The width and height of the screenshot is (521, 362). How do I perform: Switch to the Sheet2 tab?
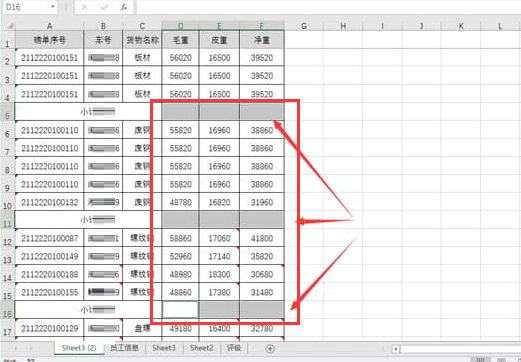201,348
